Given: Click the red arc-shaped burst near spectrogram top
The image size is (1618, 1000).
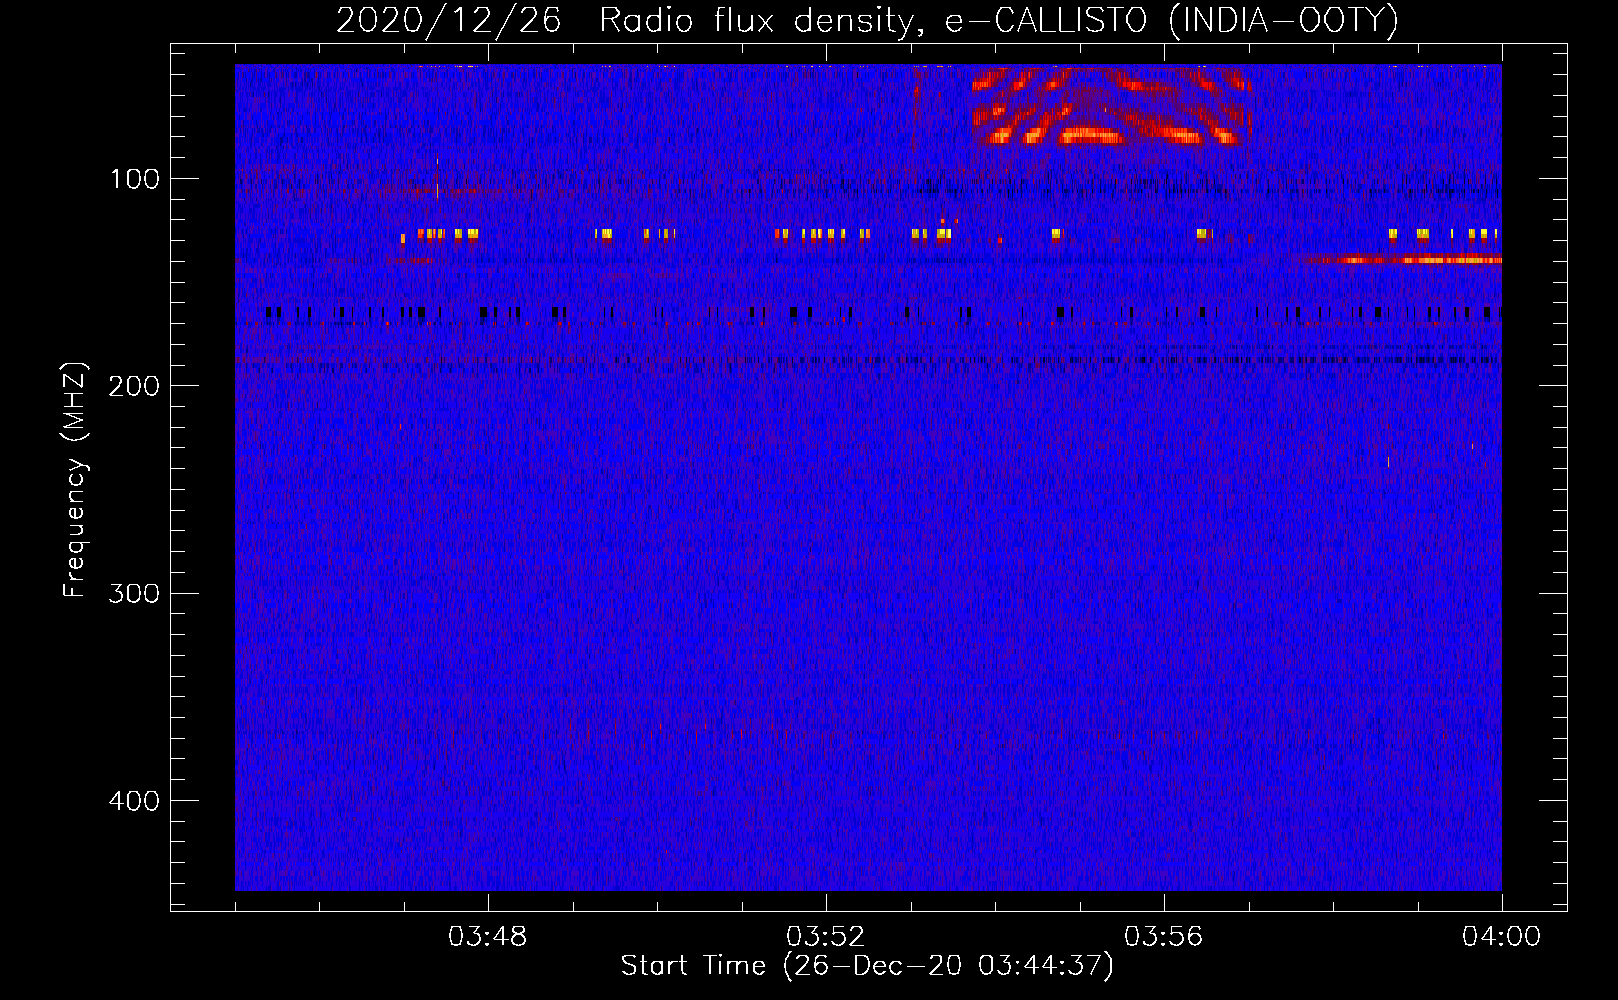Looking at the screenshot, I should 1110,106.
